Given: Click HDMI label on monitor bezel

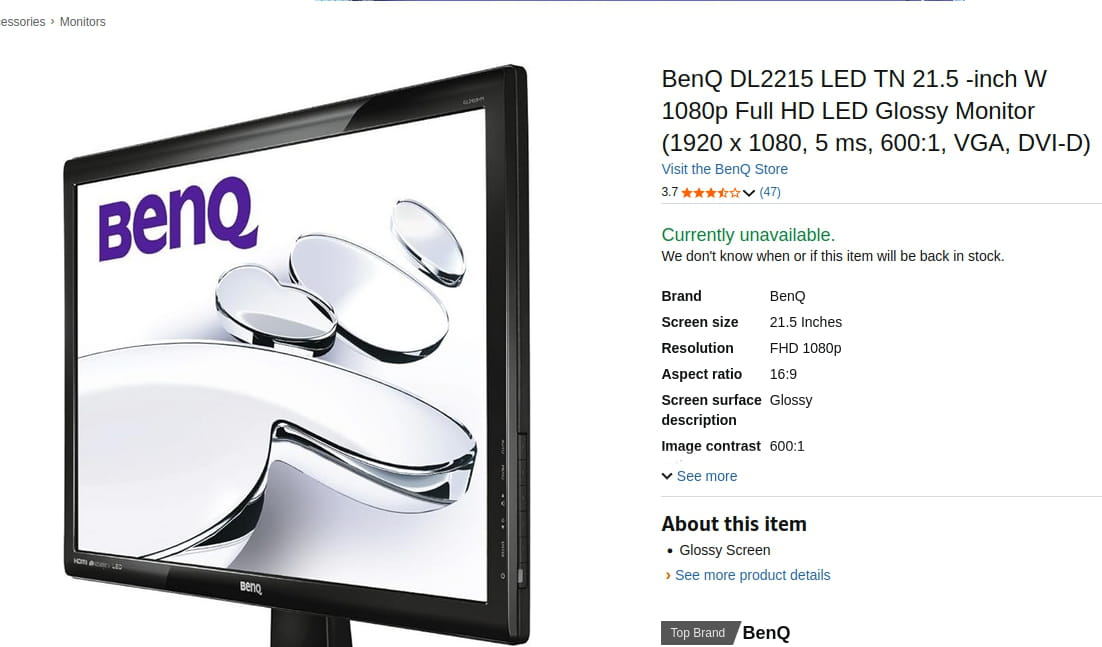Looking at the screenshot, I should 80,562.
